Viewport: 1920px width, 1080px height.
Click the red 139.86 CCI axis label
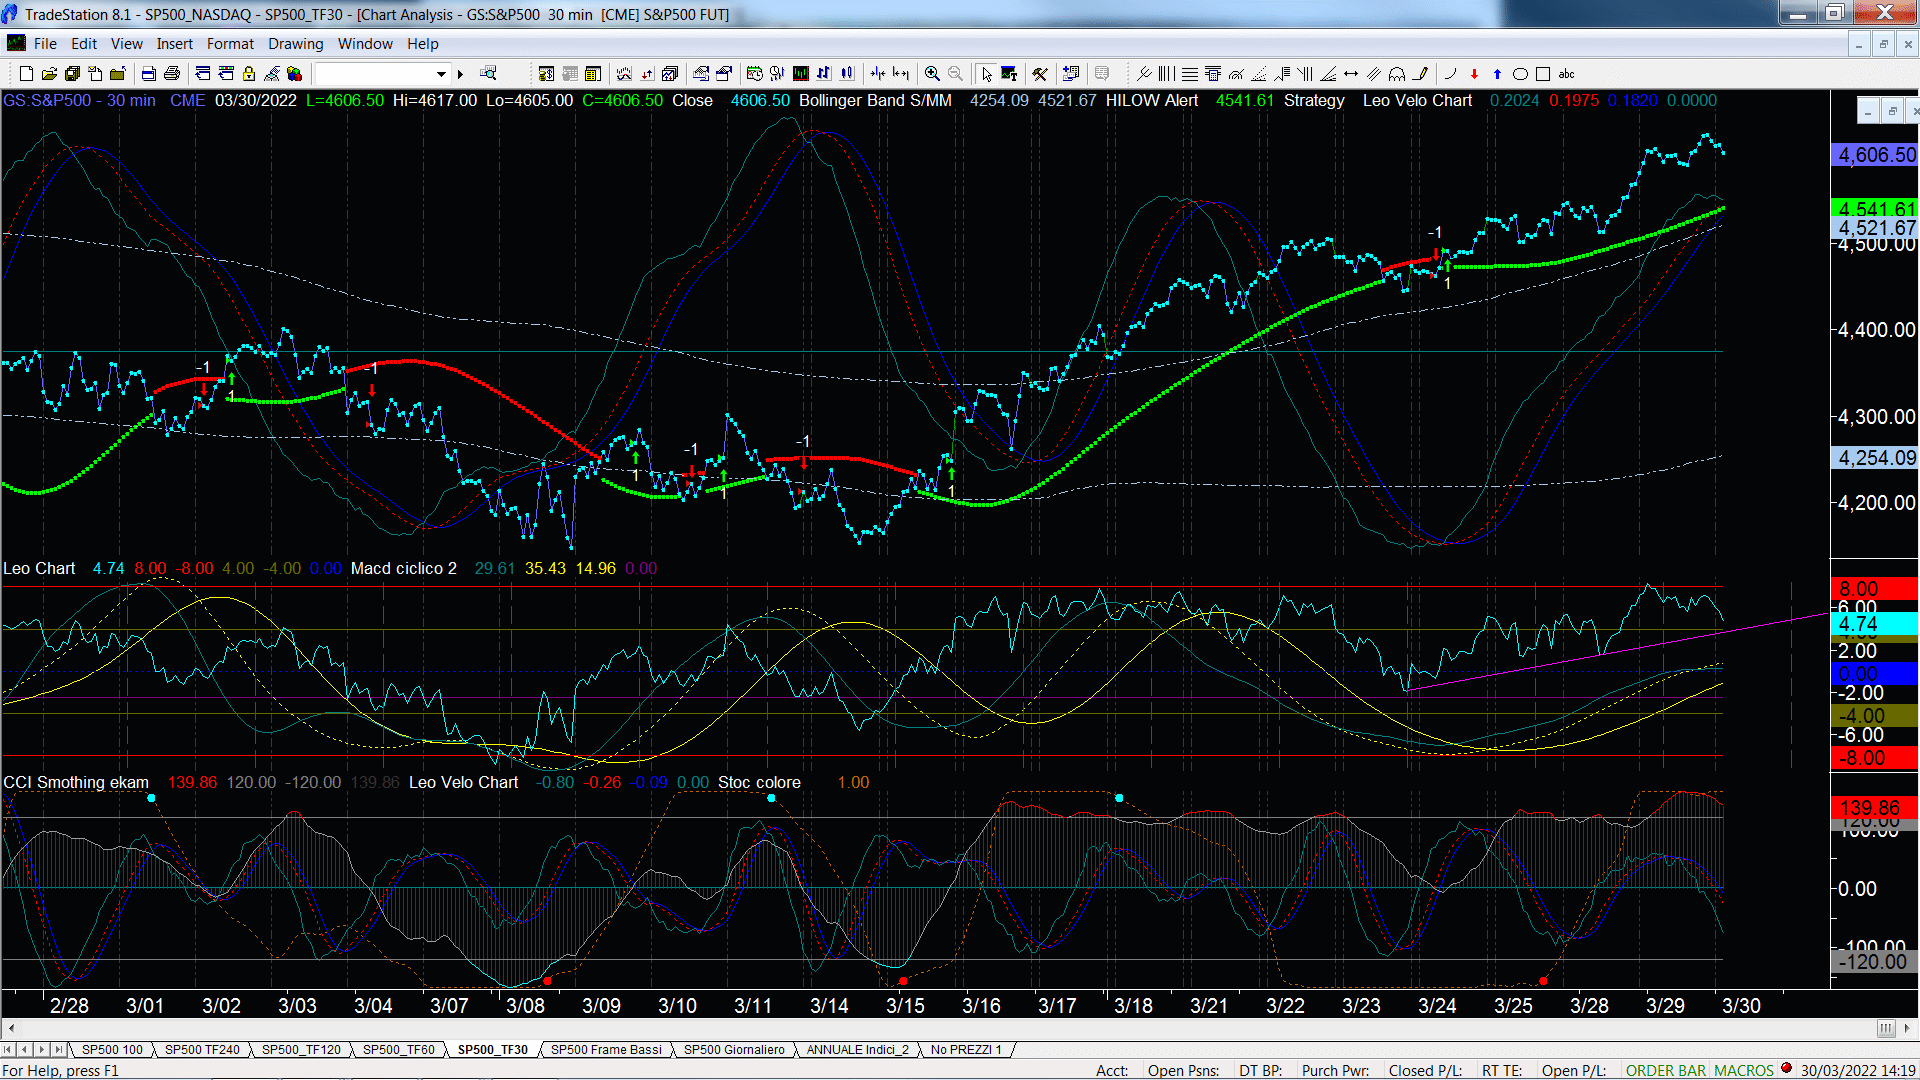pos(1876,807)
